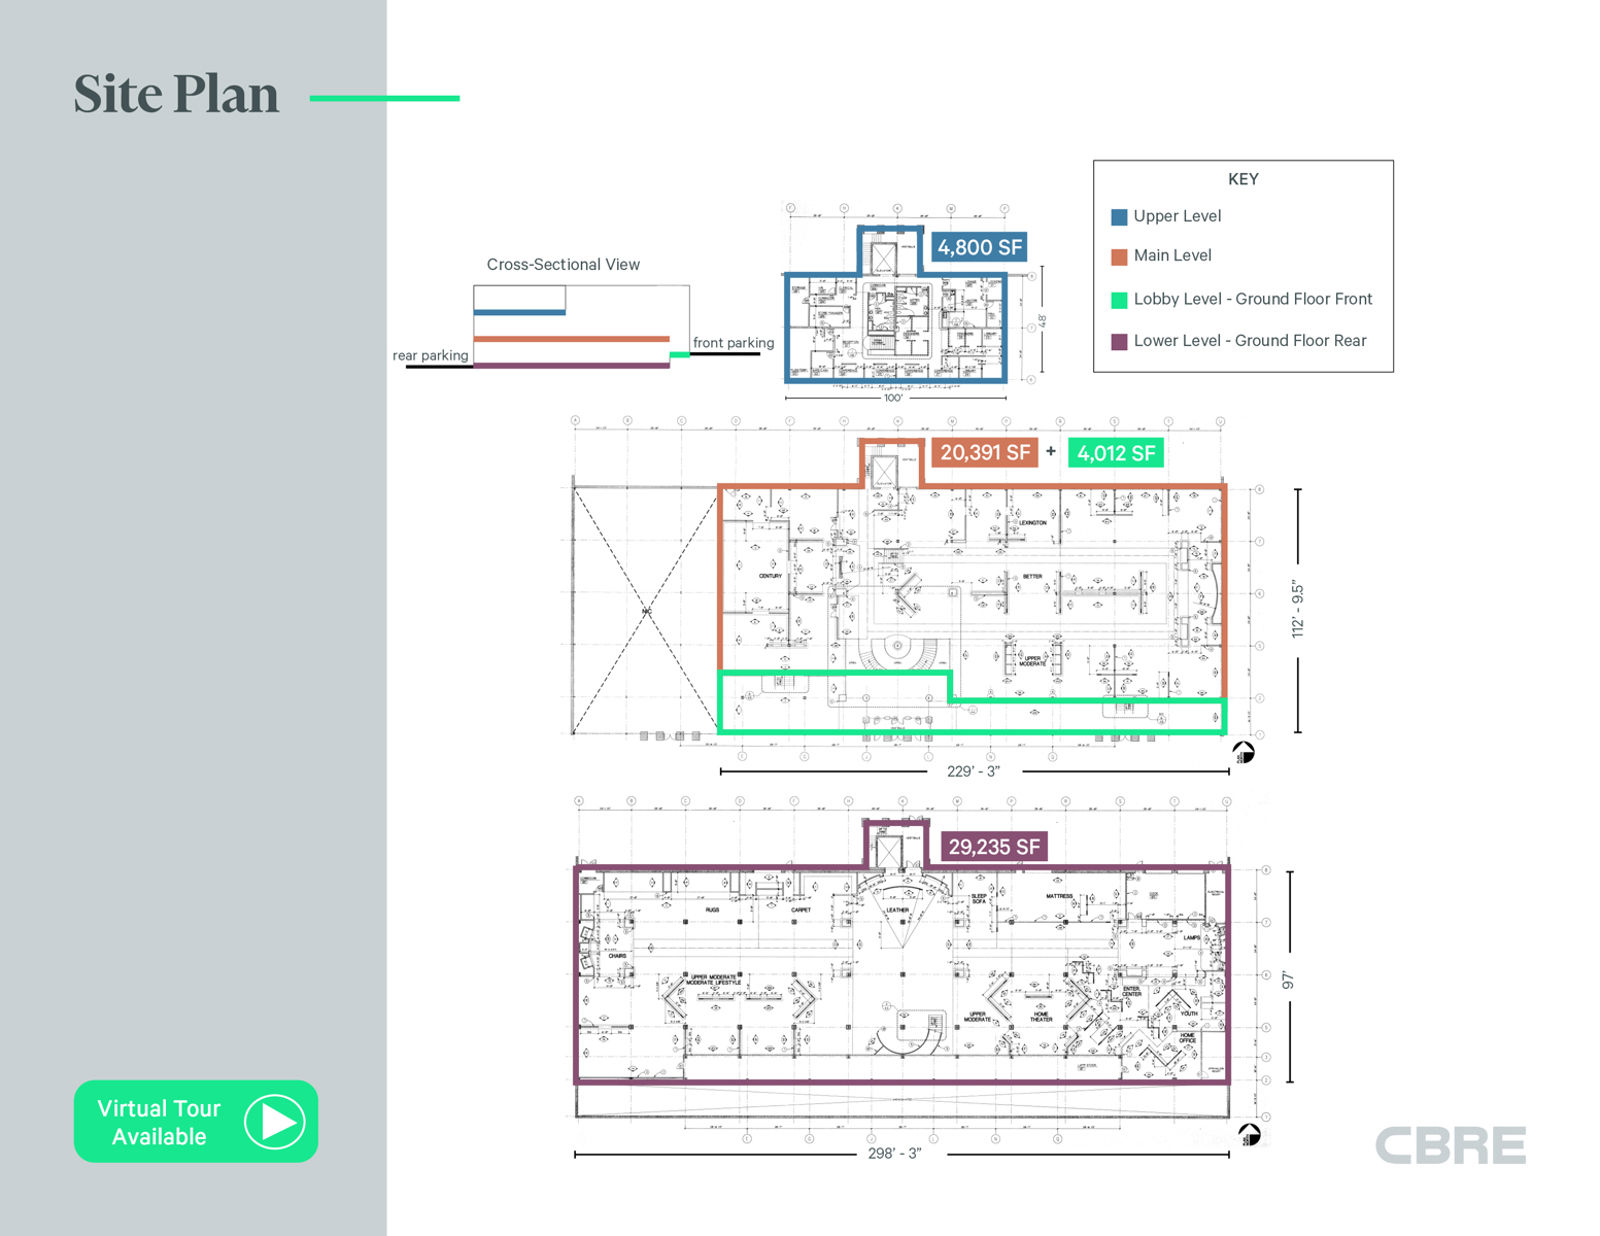1600x1236 pixels.
Task: Click the play icon on Virtual Tour
Action: click(274, 1121)
